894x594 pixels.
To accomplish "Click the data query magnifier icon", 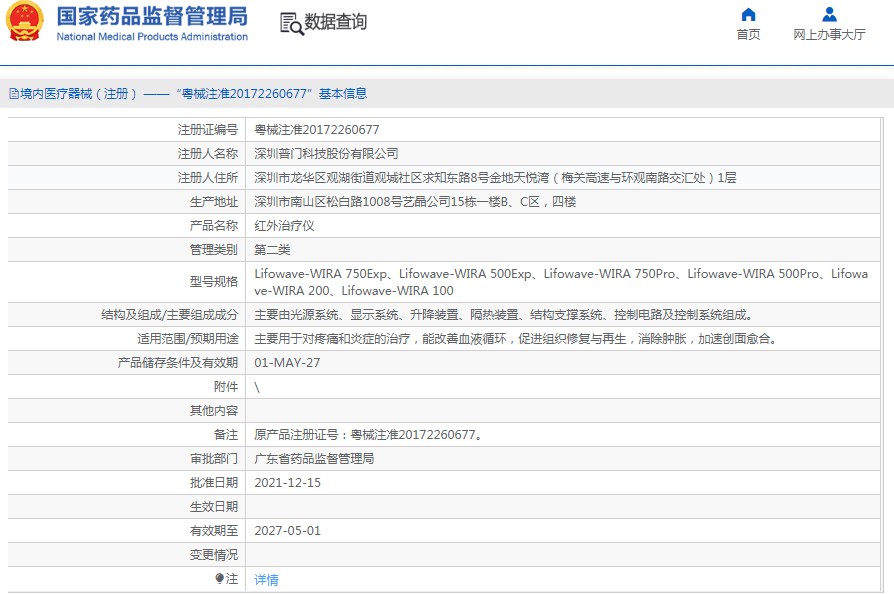I will (x=291, y=23).
